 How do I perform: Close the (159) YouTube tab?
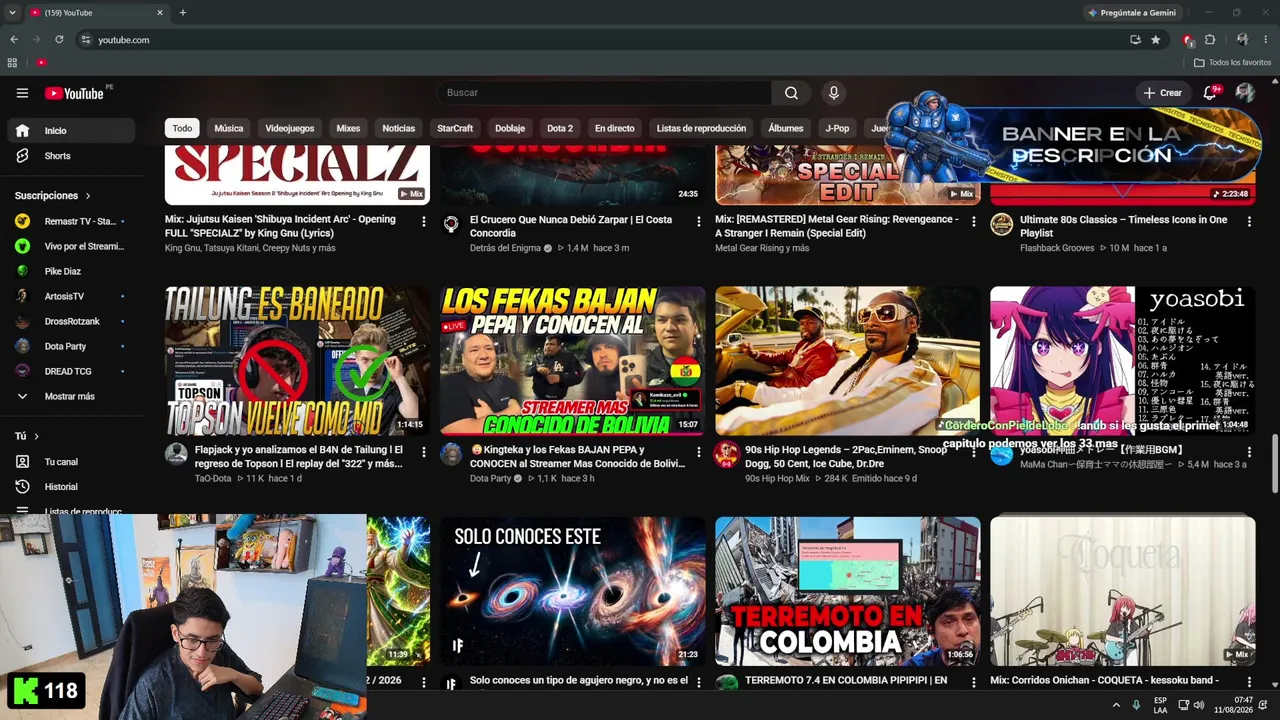[160, 13]
